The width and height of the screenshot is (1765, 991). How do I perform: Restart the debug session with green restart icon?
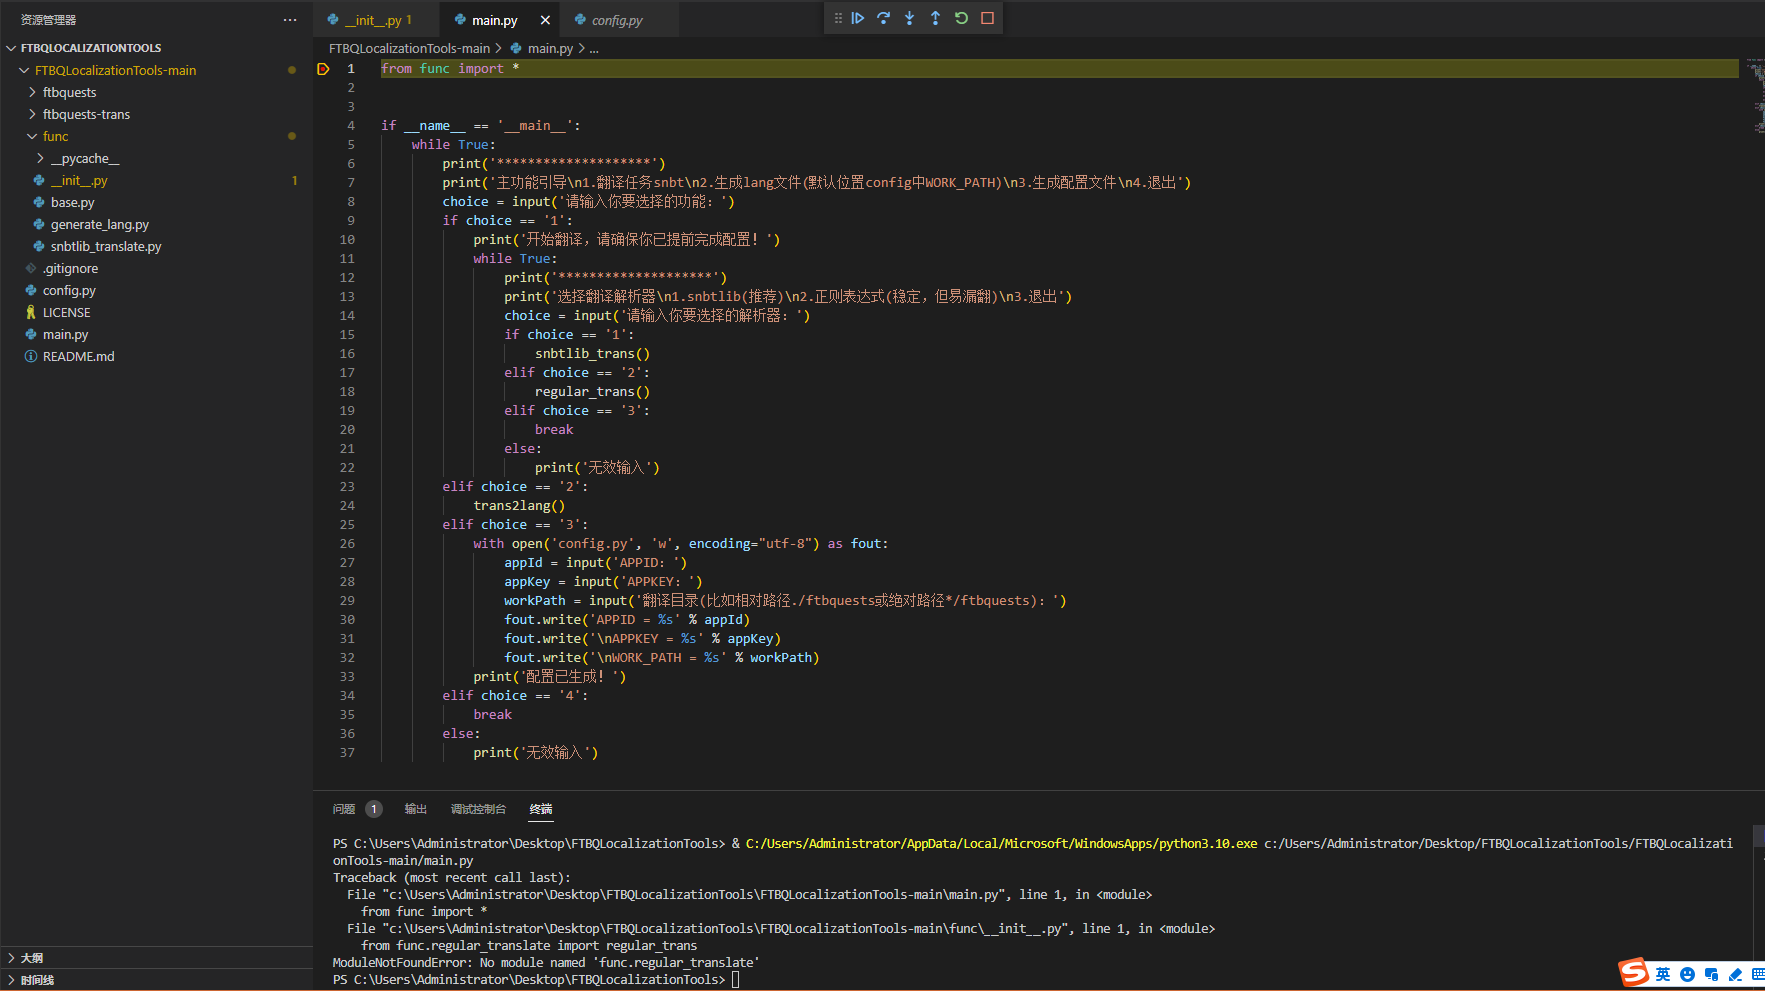point(960,17)
